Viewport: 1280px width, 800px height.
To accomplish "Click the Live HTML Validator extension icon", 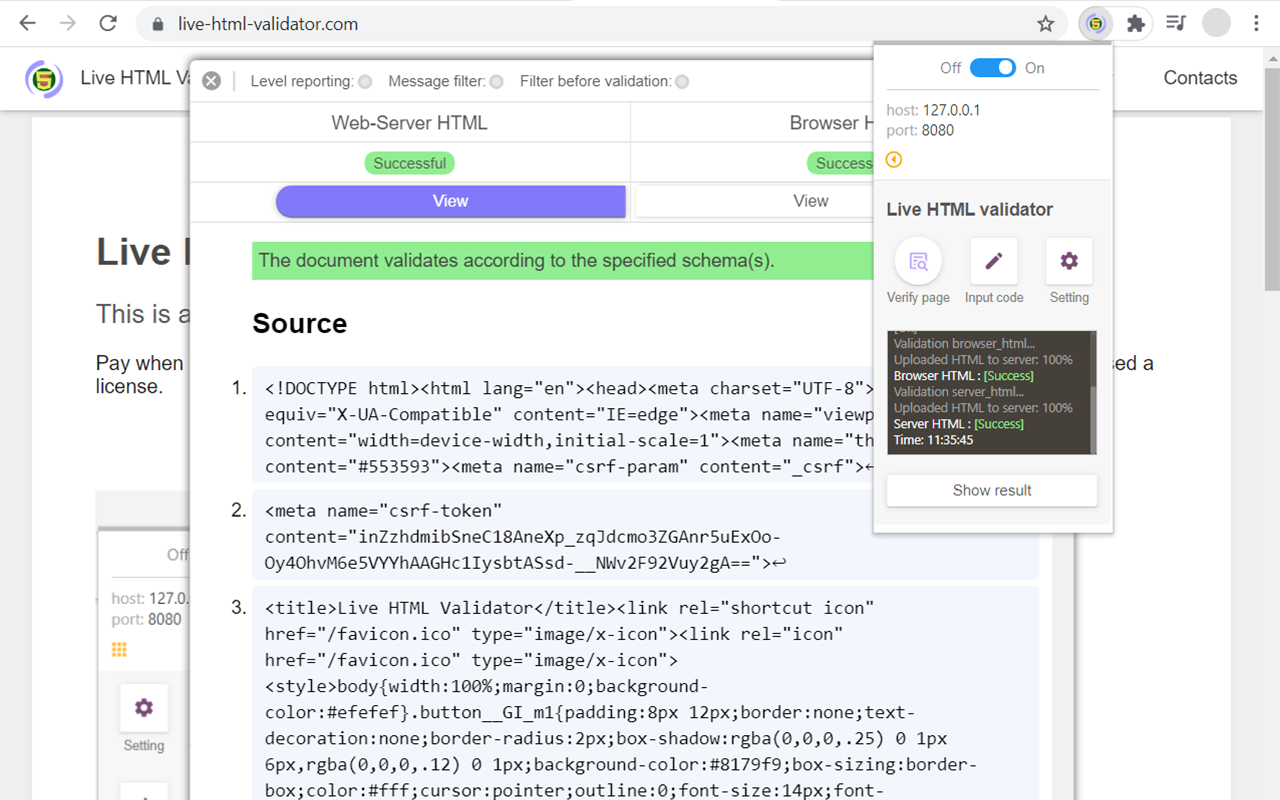I will [1095, 22].
